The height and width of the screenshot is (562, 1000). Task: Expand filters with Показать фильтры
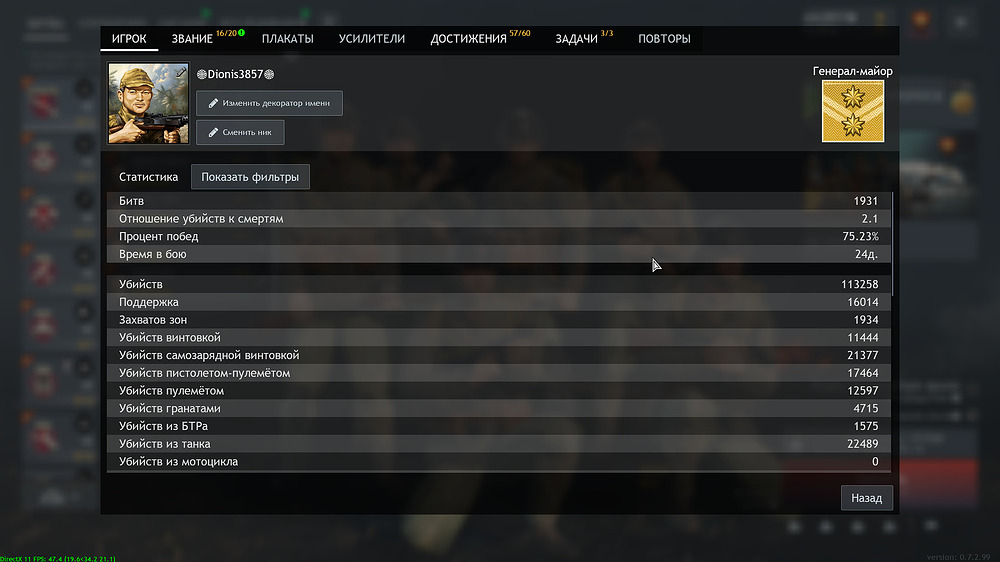(x=250, y=177)
